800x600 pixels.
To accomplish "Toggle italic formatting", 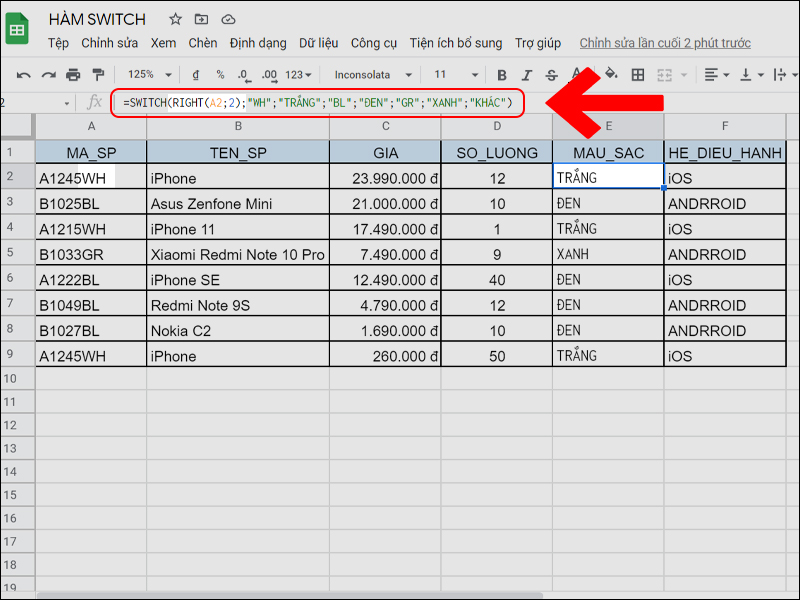I will 527,75.
